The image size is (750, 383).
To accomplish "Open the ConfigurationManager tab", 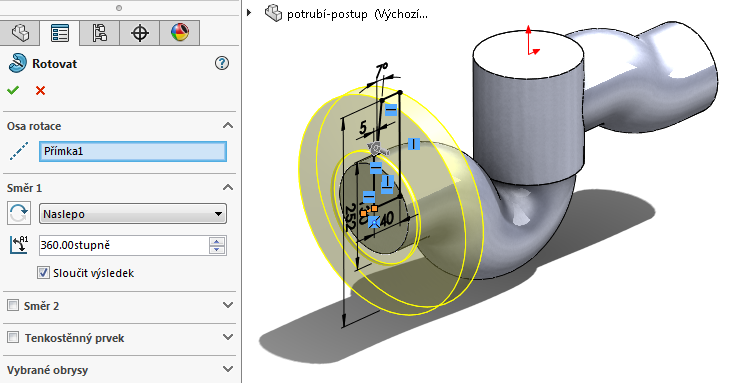I will [99, 33].
